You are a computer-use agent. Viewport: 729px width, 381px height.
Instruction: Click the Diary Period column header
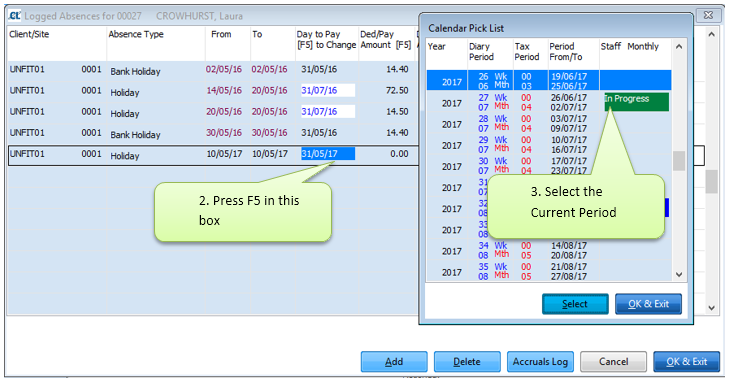click(x=481, y=52)
